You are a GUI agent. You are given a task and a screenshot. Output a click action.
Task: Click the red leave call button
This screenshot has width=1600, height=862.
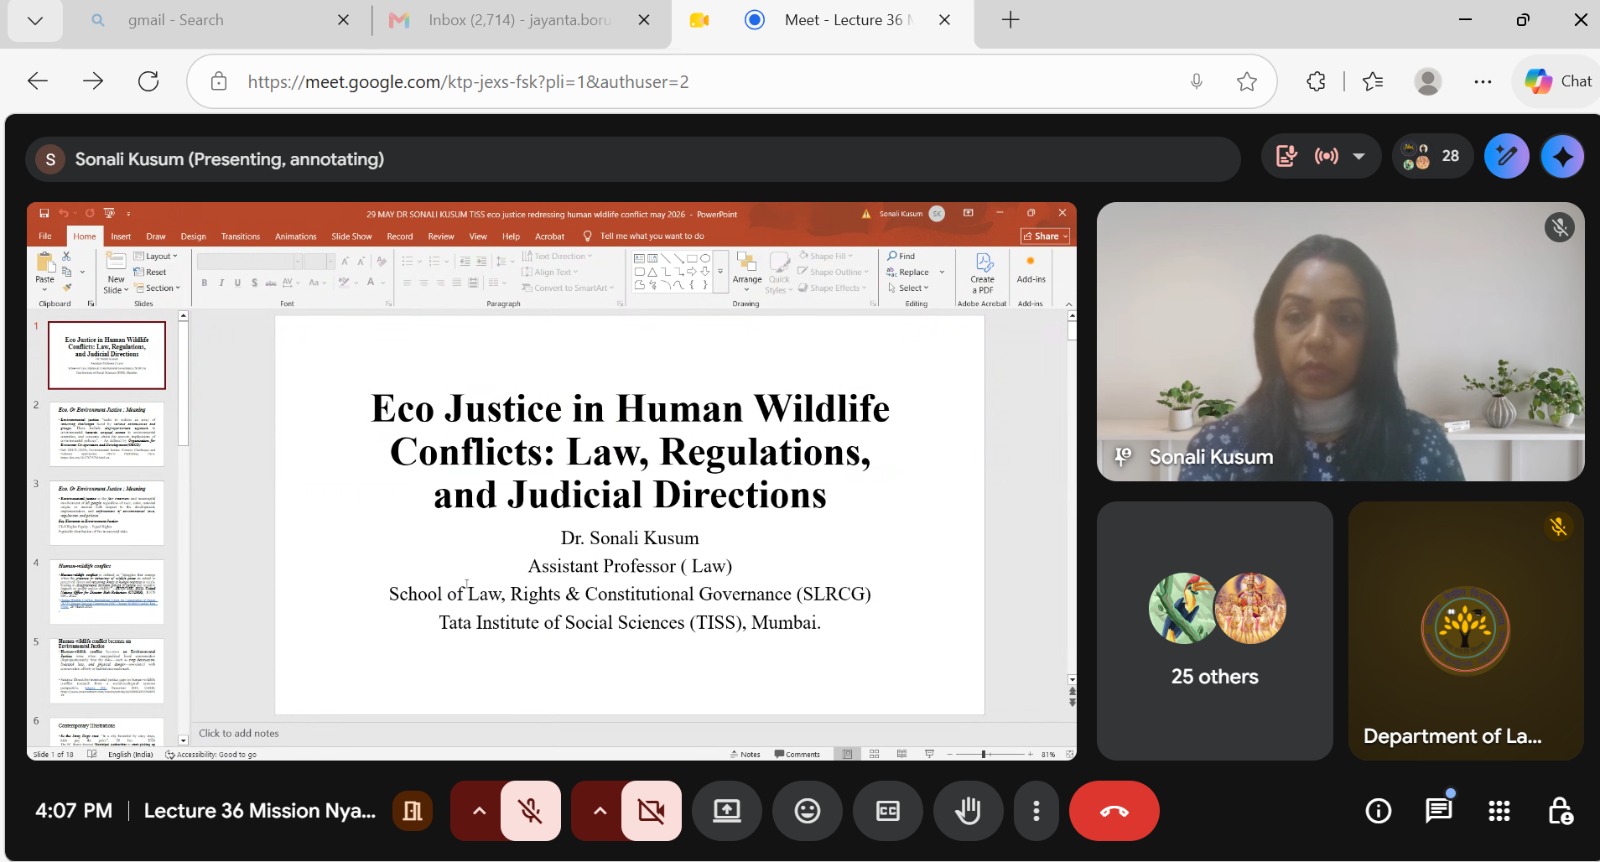[x=1114, y=811]
